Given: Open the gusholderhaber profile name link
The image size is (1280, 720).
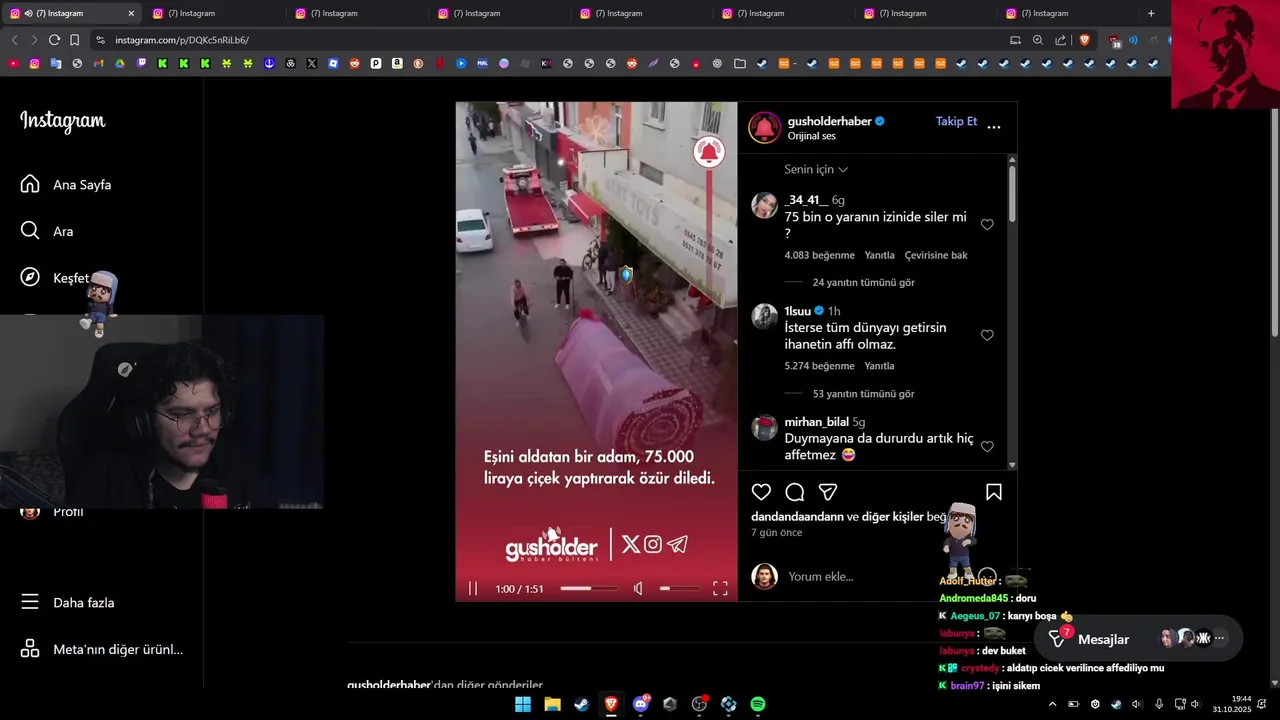Looking at the screenshot, I should point(829,121).
